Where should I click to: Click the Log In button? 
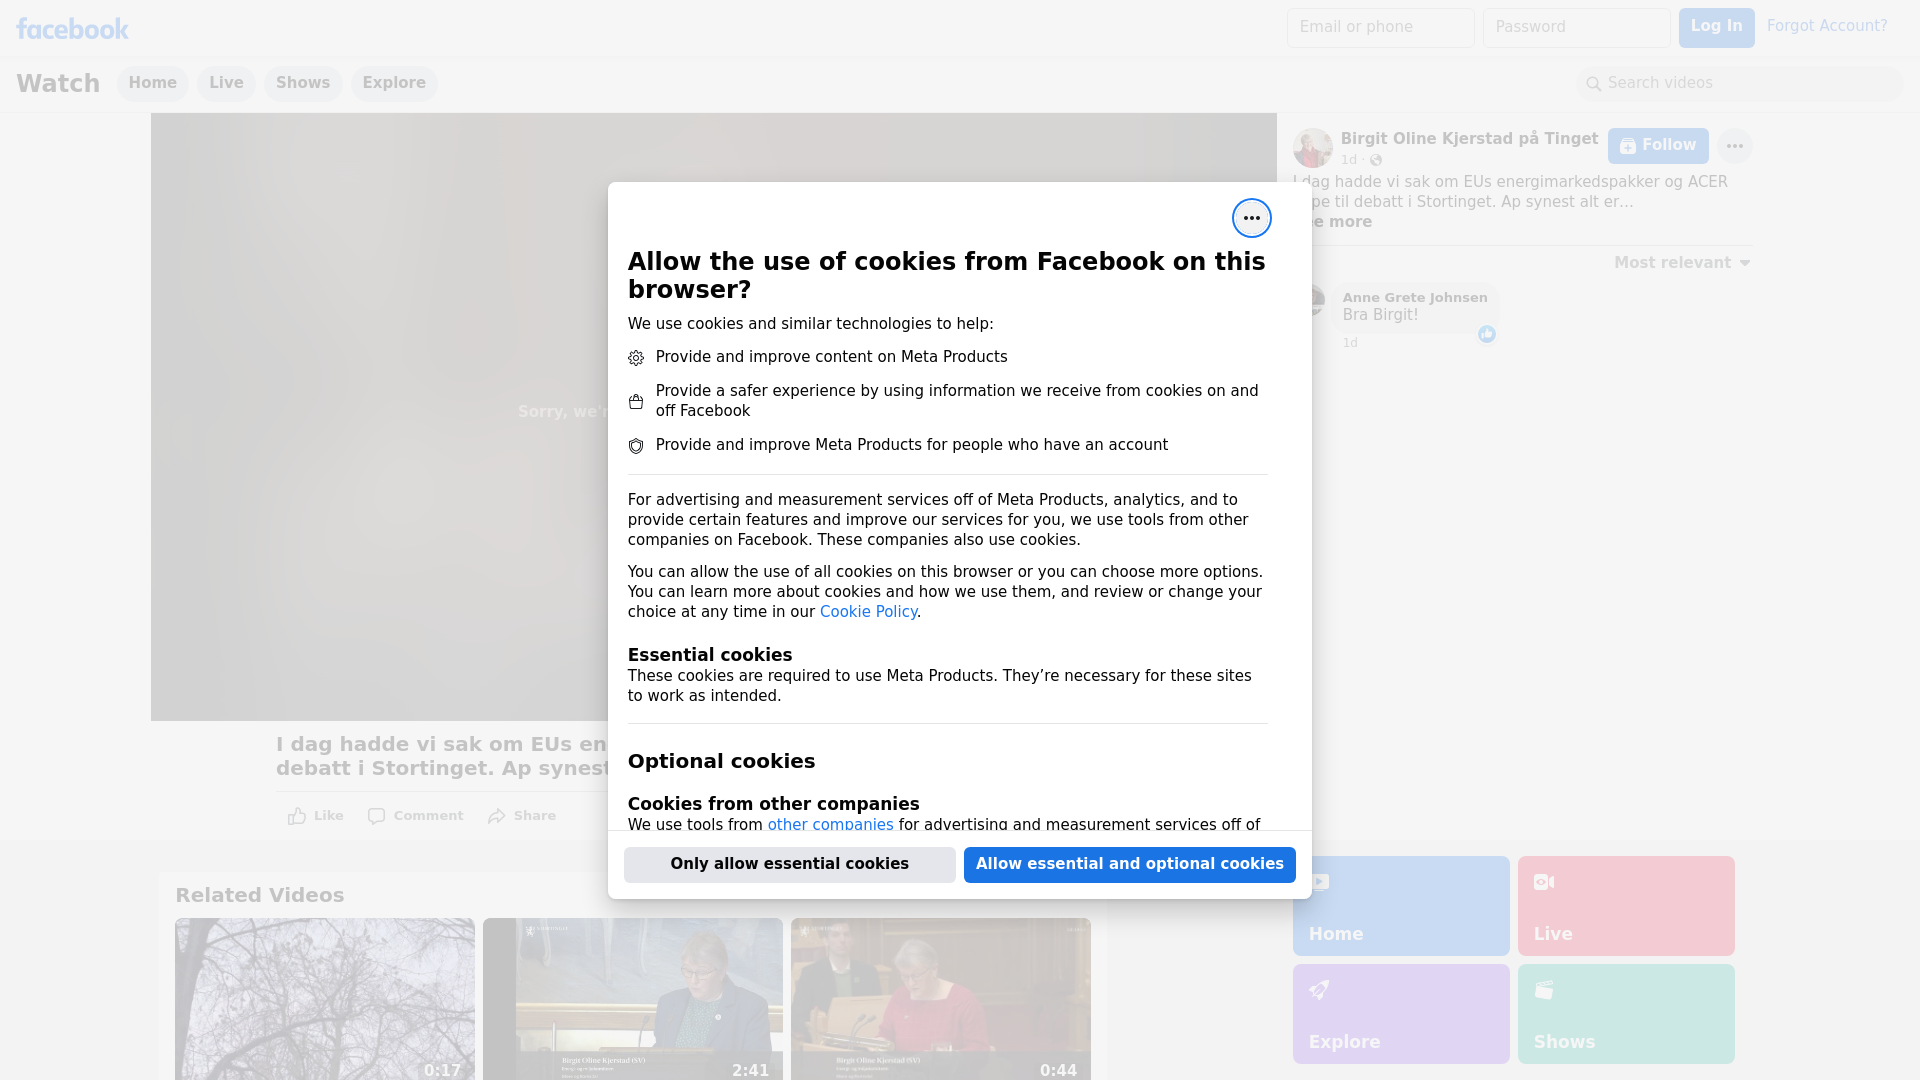pyautogui.click(x=1716, y=27)
